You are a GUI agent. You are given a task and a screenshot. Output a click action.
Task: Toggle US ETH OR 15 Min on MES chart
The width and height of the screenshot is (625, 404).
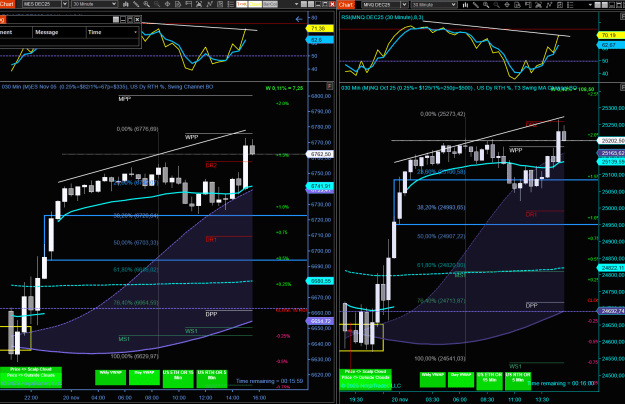pyautogui.click(x=178, y=379)
